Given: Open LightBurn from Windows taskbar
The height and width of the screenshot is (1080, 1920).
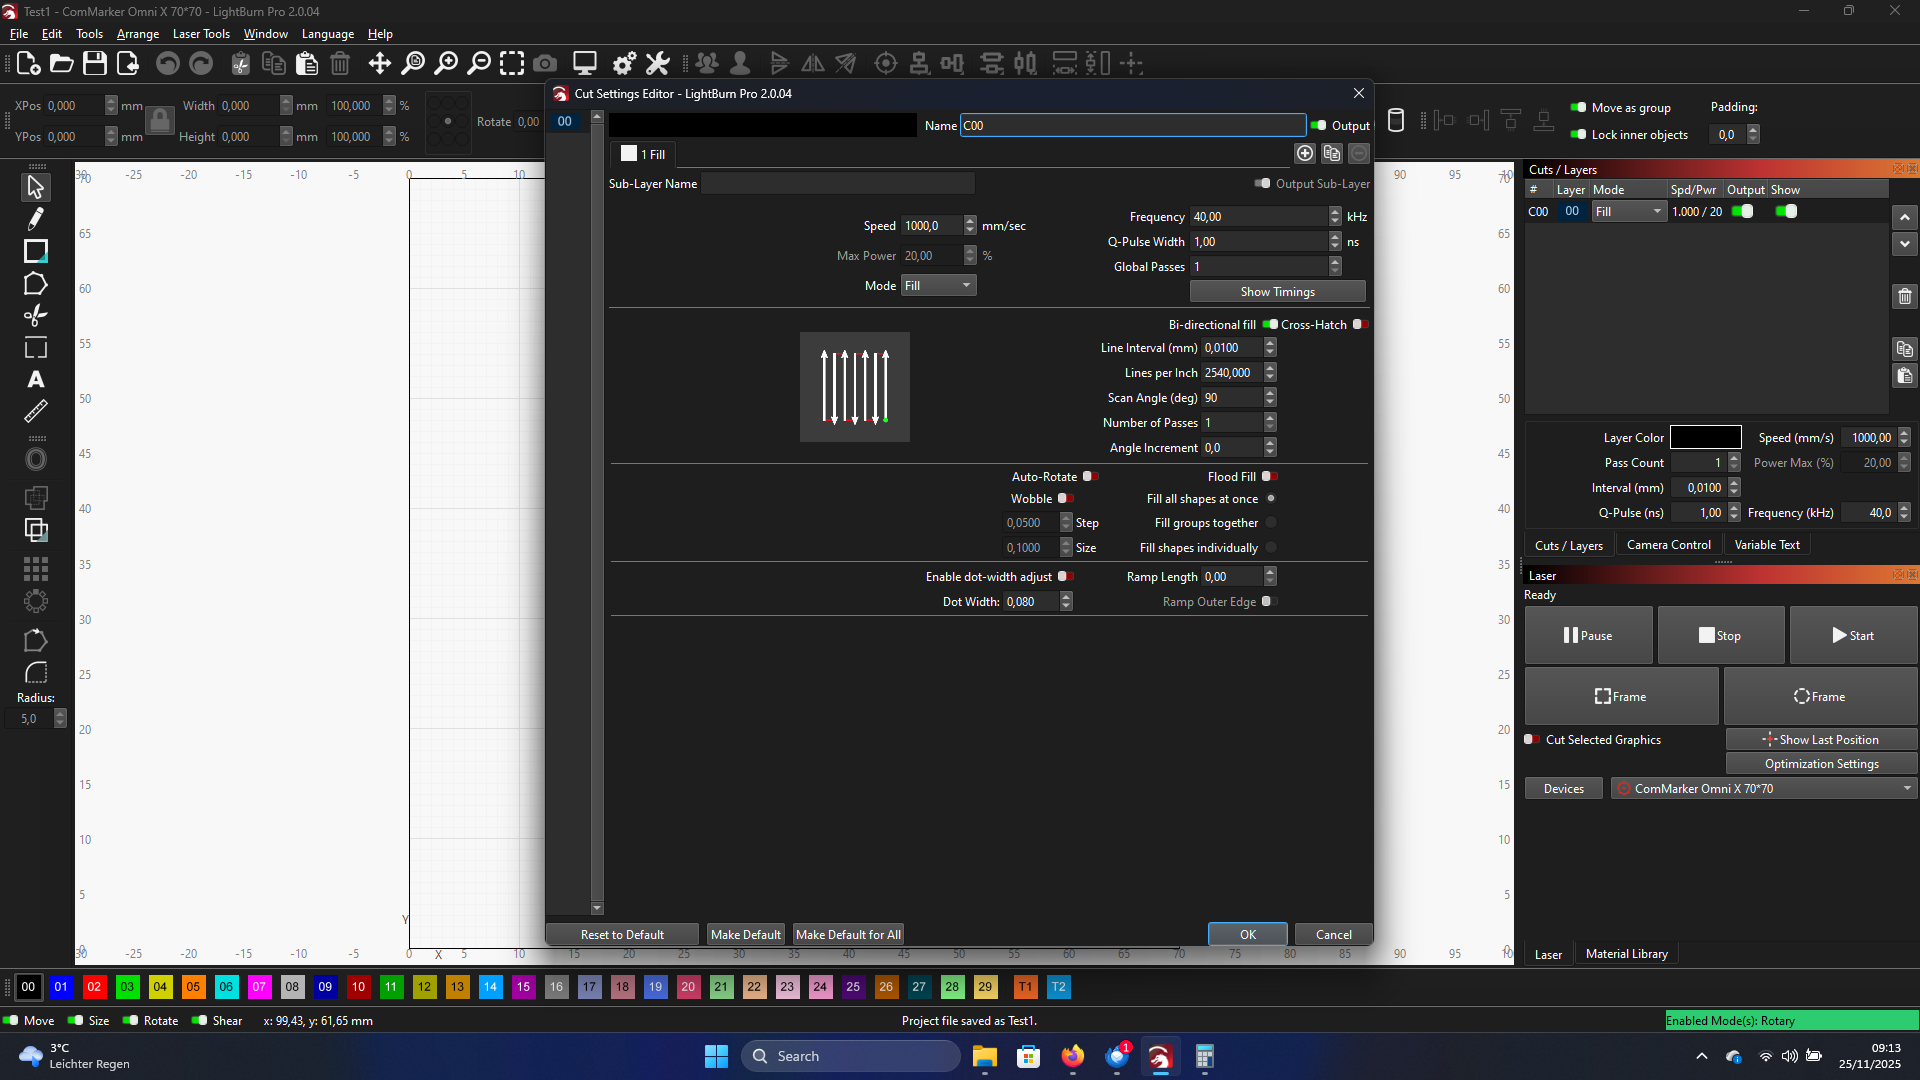Looking at the screenshot, I should pos(1160,1057).
